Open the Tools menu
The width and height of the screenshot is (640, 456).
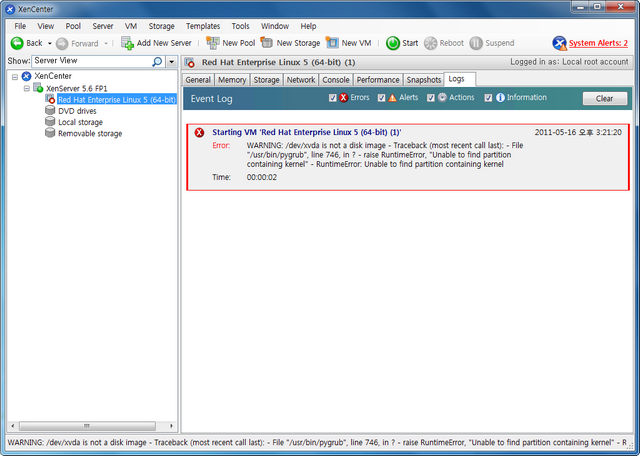tap(240, 26)
